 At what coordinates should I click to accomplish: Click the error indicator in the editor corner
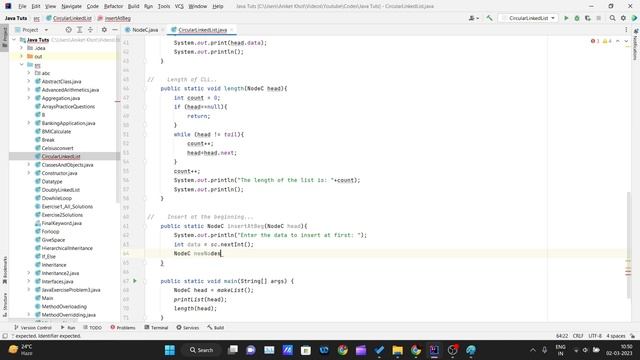point(595,41)
